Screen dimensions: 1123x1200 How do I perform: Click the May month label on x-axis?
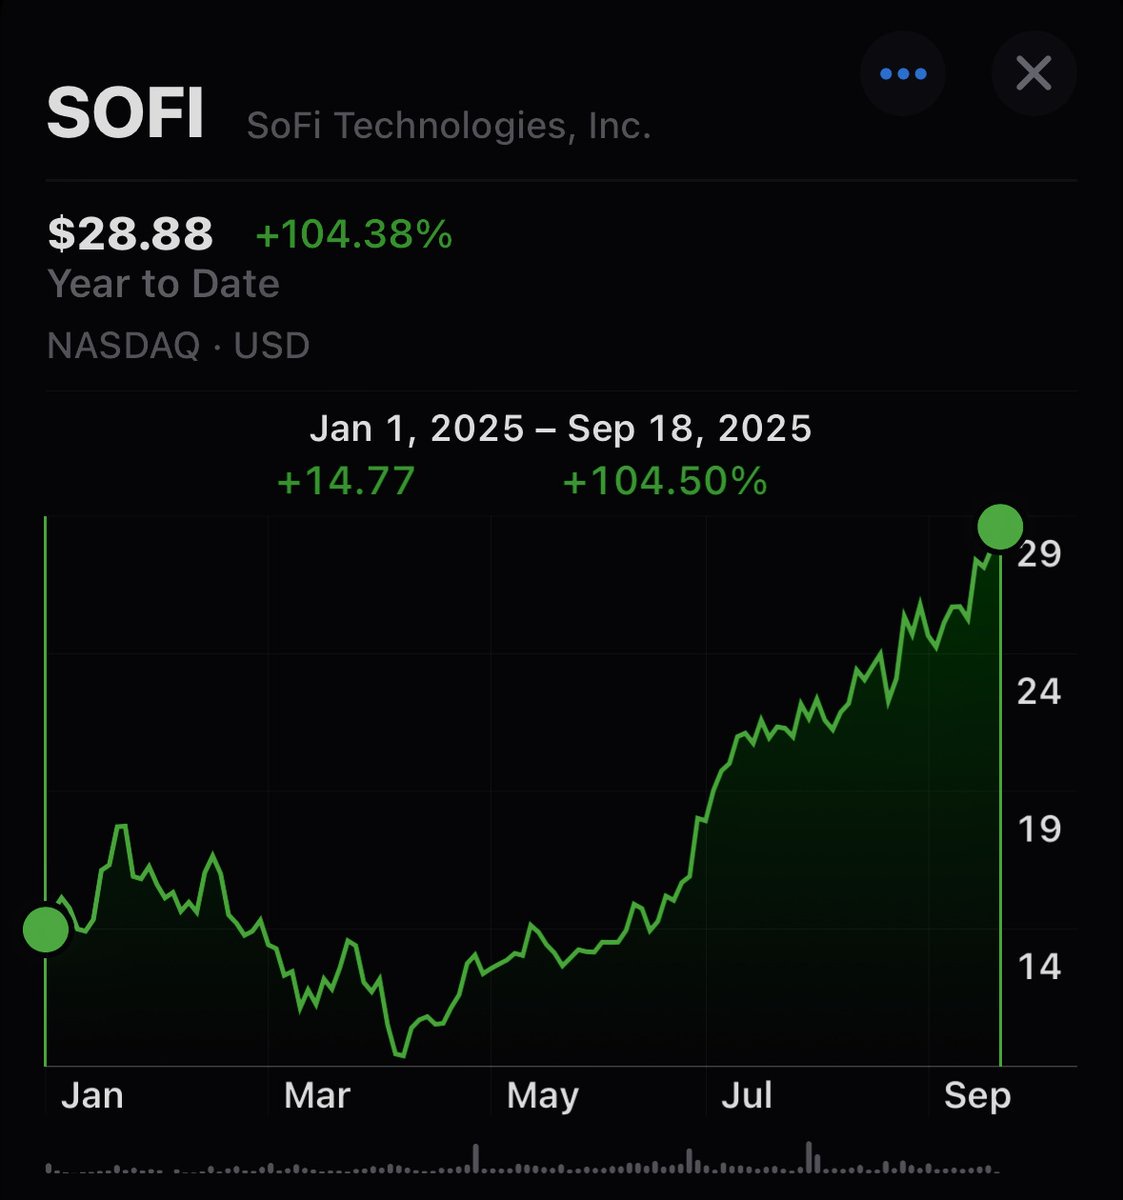[542, 1096]
